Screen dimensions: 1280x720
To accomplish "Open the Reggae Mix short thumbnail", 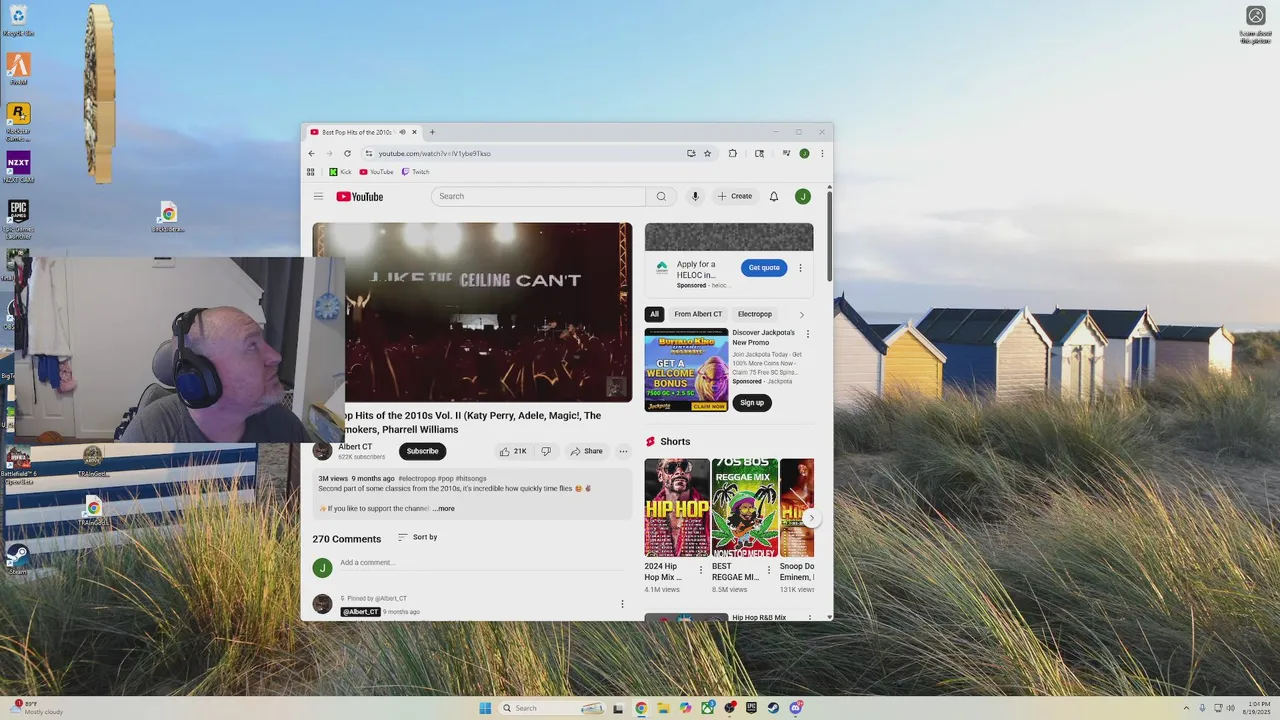I will (x=745, y=508).
